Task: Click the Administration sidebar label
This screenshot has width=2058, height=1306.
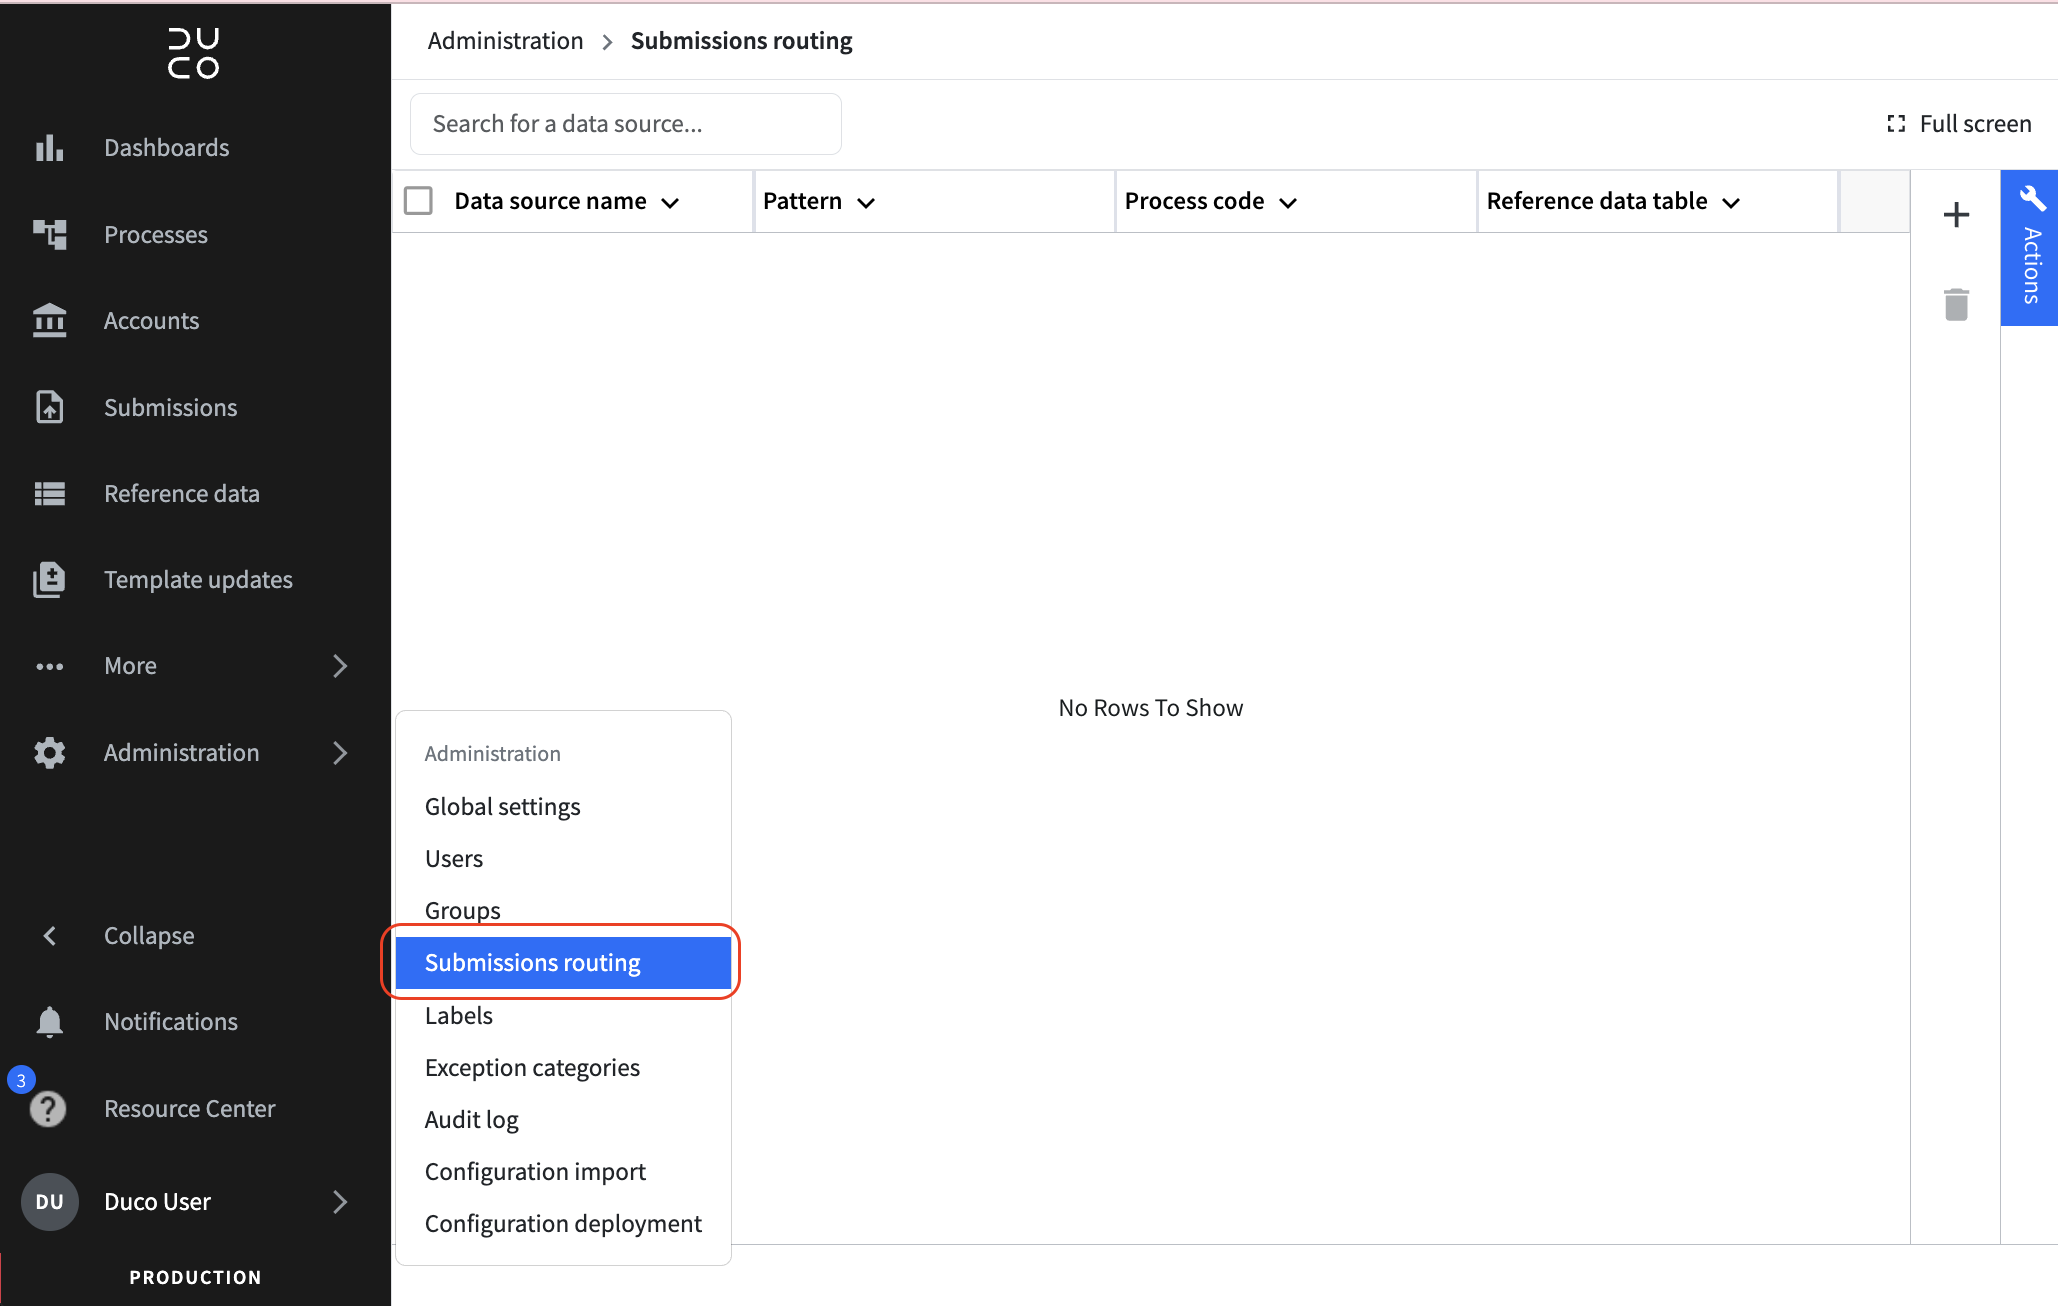Action: click(181, 753)
